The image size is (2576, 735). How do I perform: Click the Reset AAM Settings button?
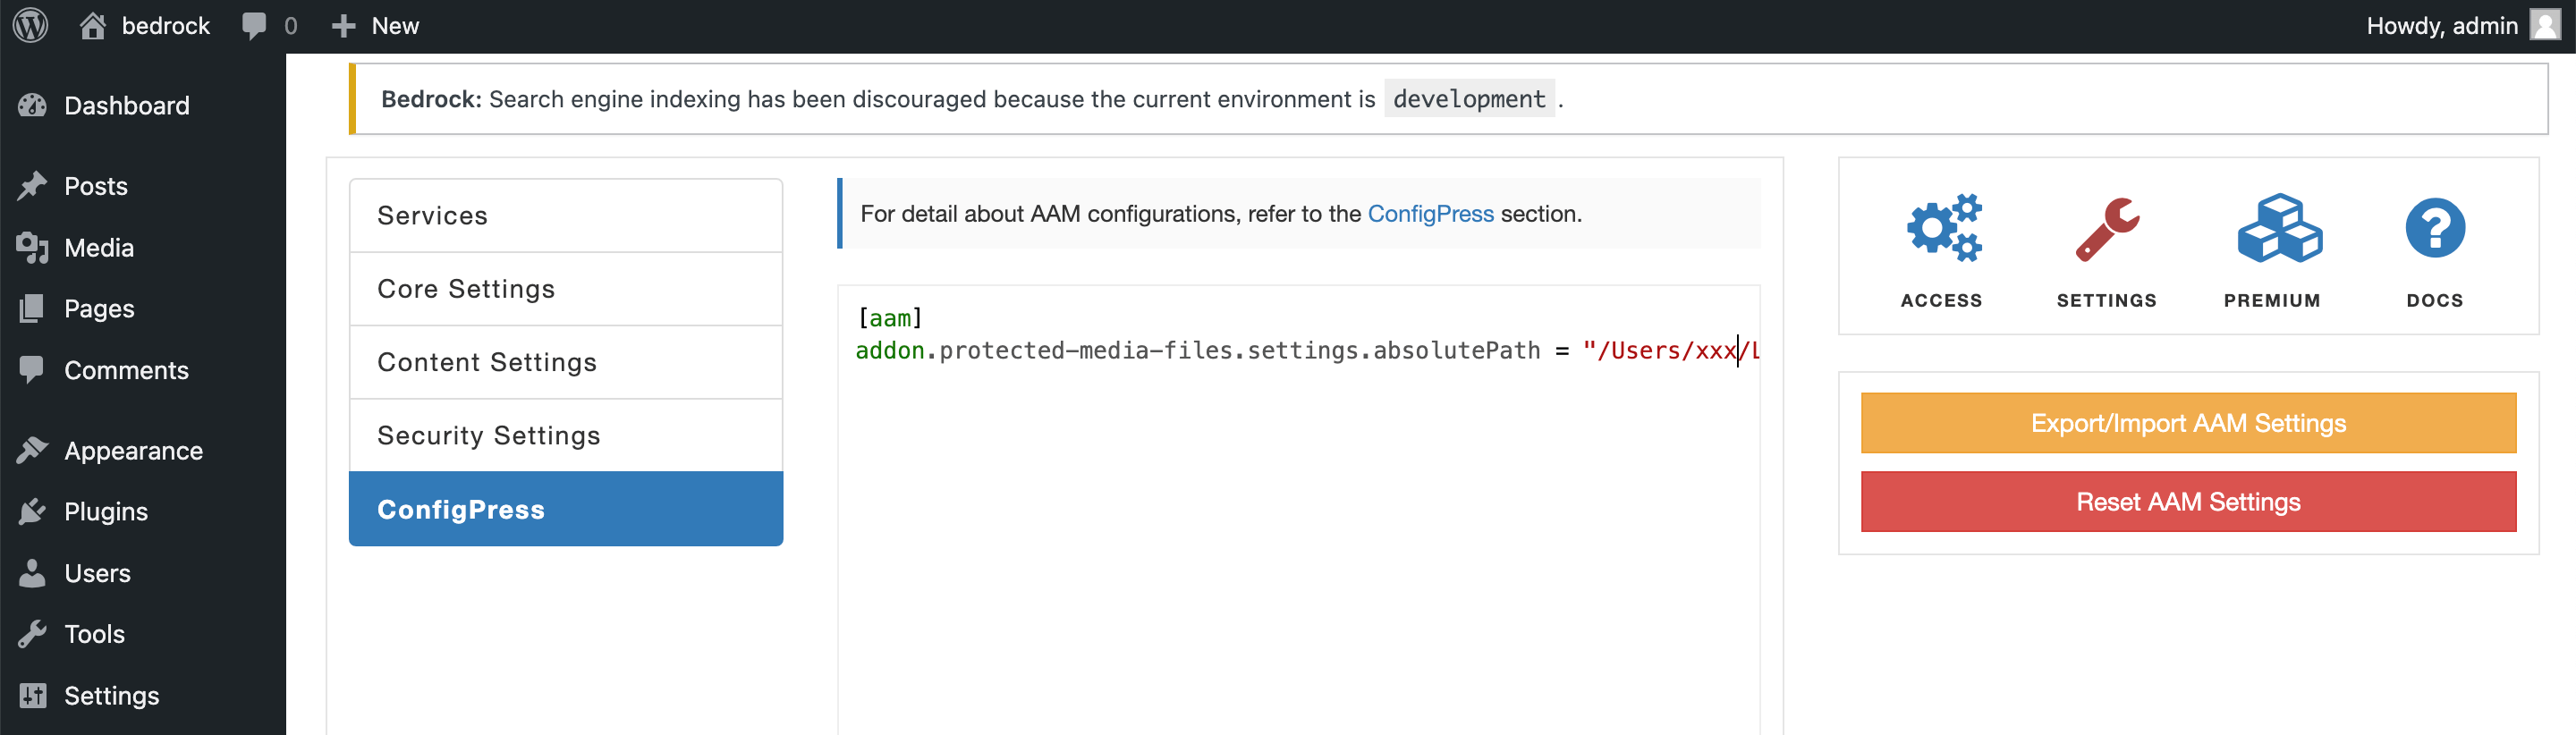[2188, 502]
